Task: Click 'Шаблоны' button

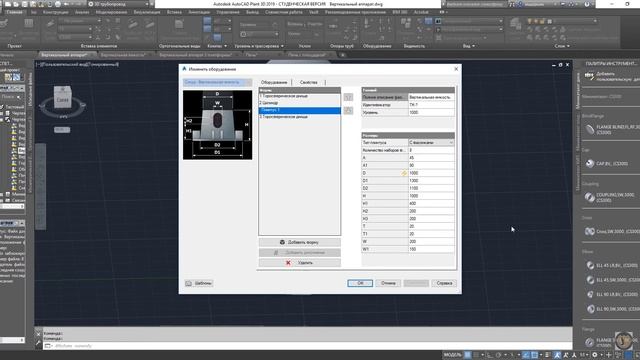Action: tap(199, 283)
